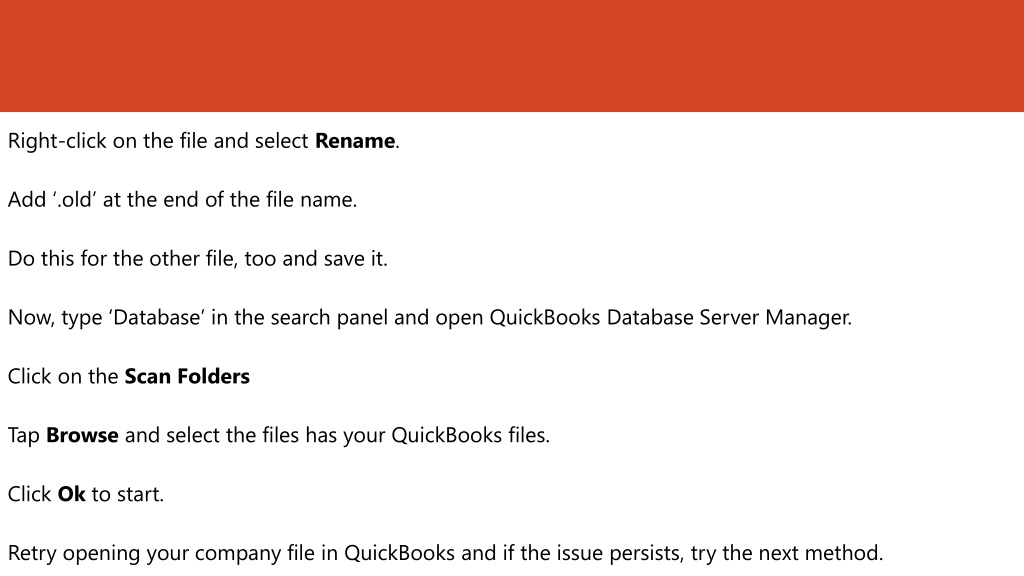Click the bold word Browse

[82, 436]
